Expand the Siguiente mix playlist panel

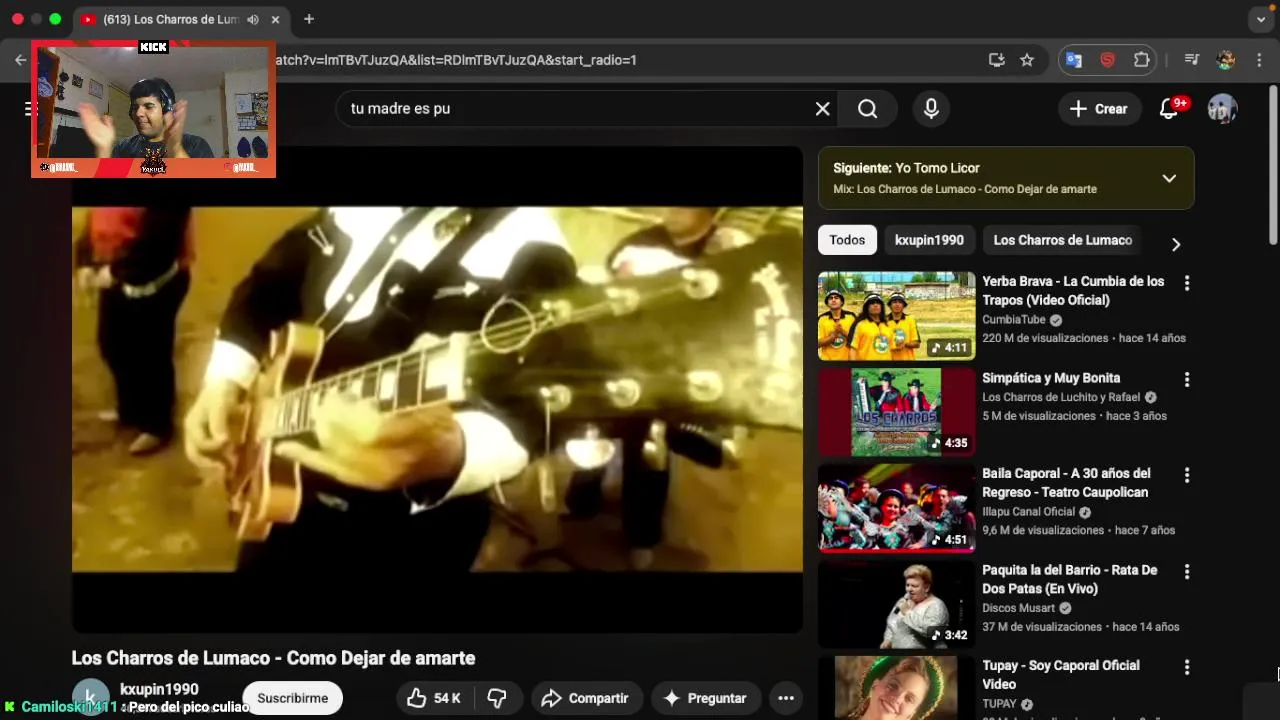pyautogui.click(x=1169, y=178)
